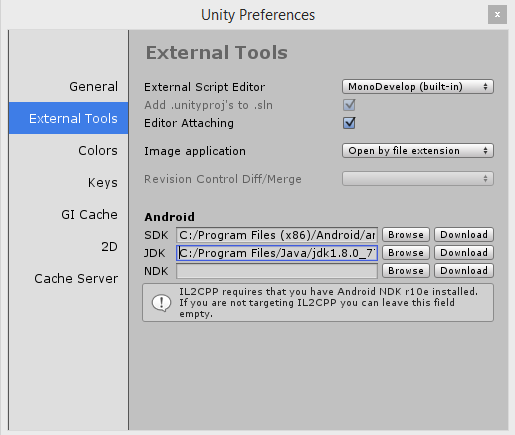Click the External Tools heading text

217,53
